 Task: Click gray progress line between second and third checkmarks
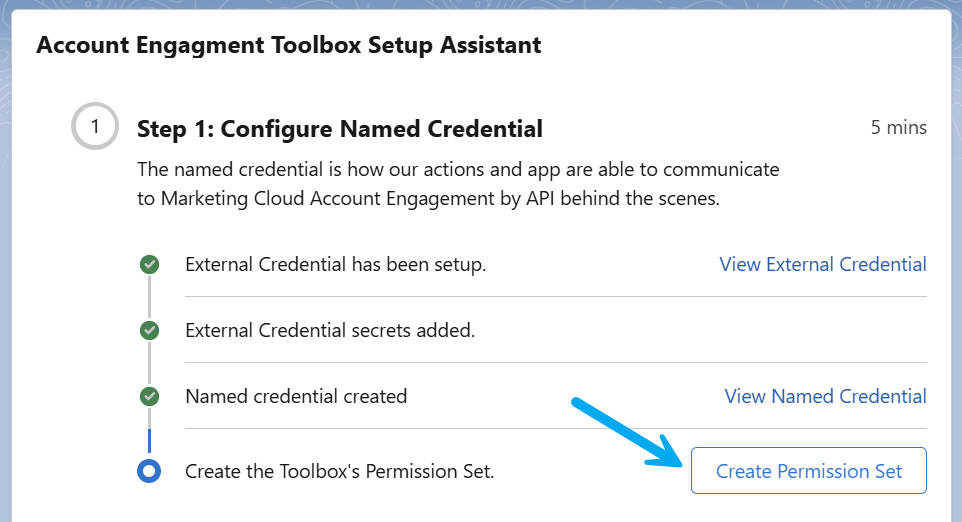149,363
